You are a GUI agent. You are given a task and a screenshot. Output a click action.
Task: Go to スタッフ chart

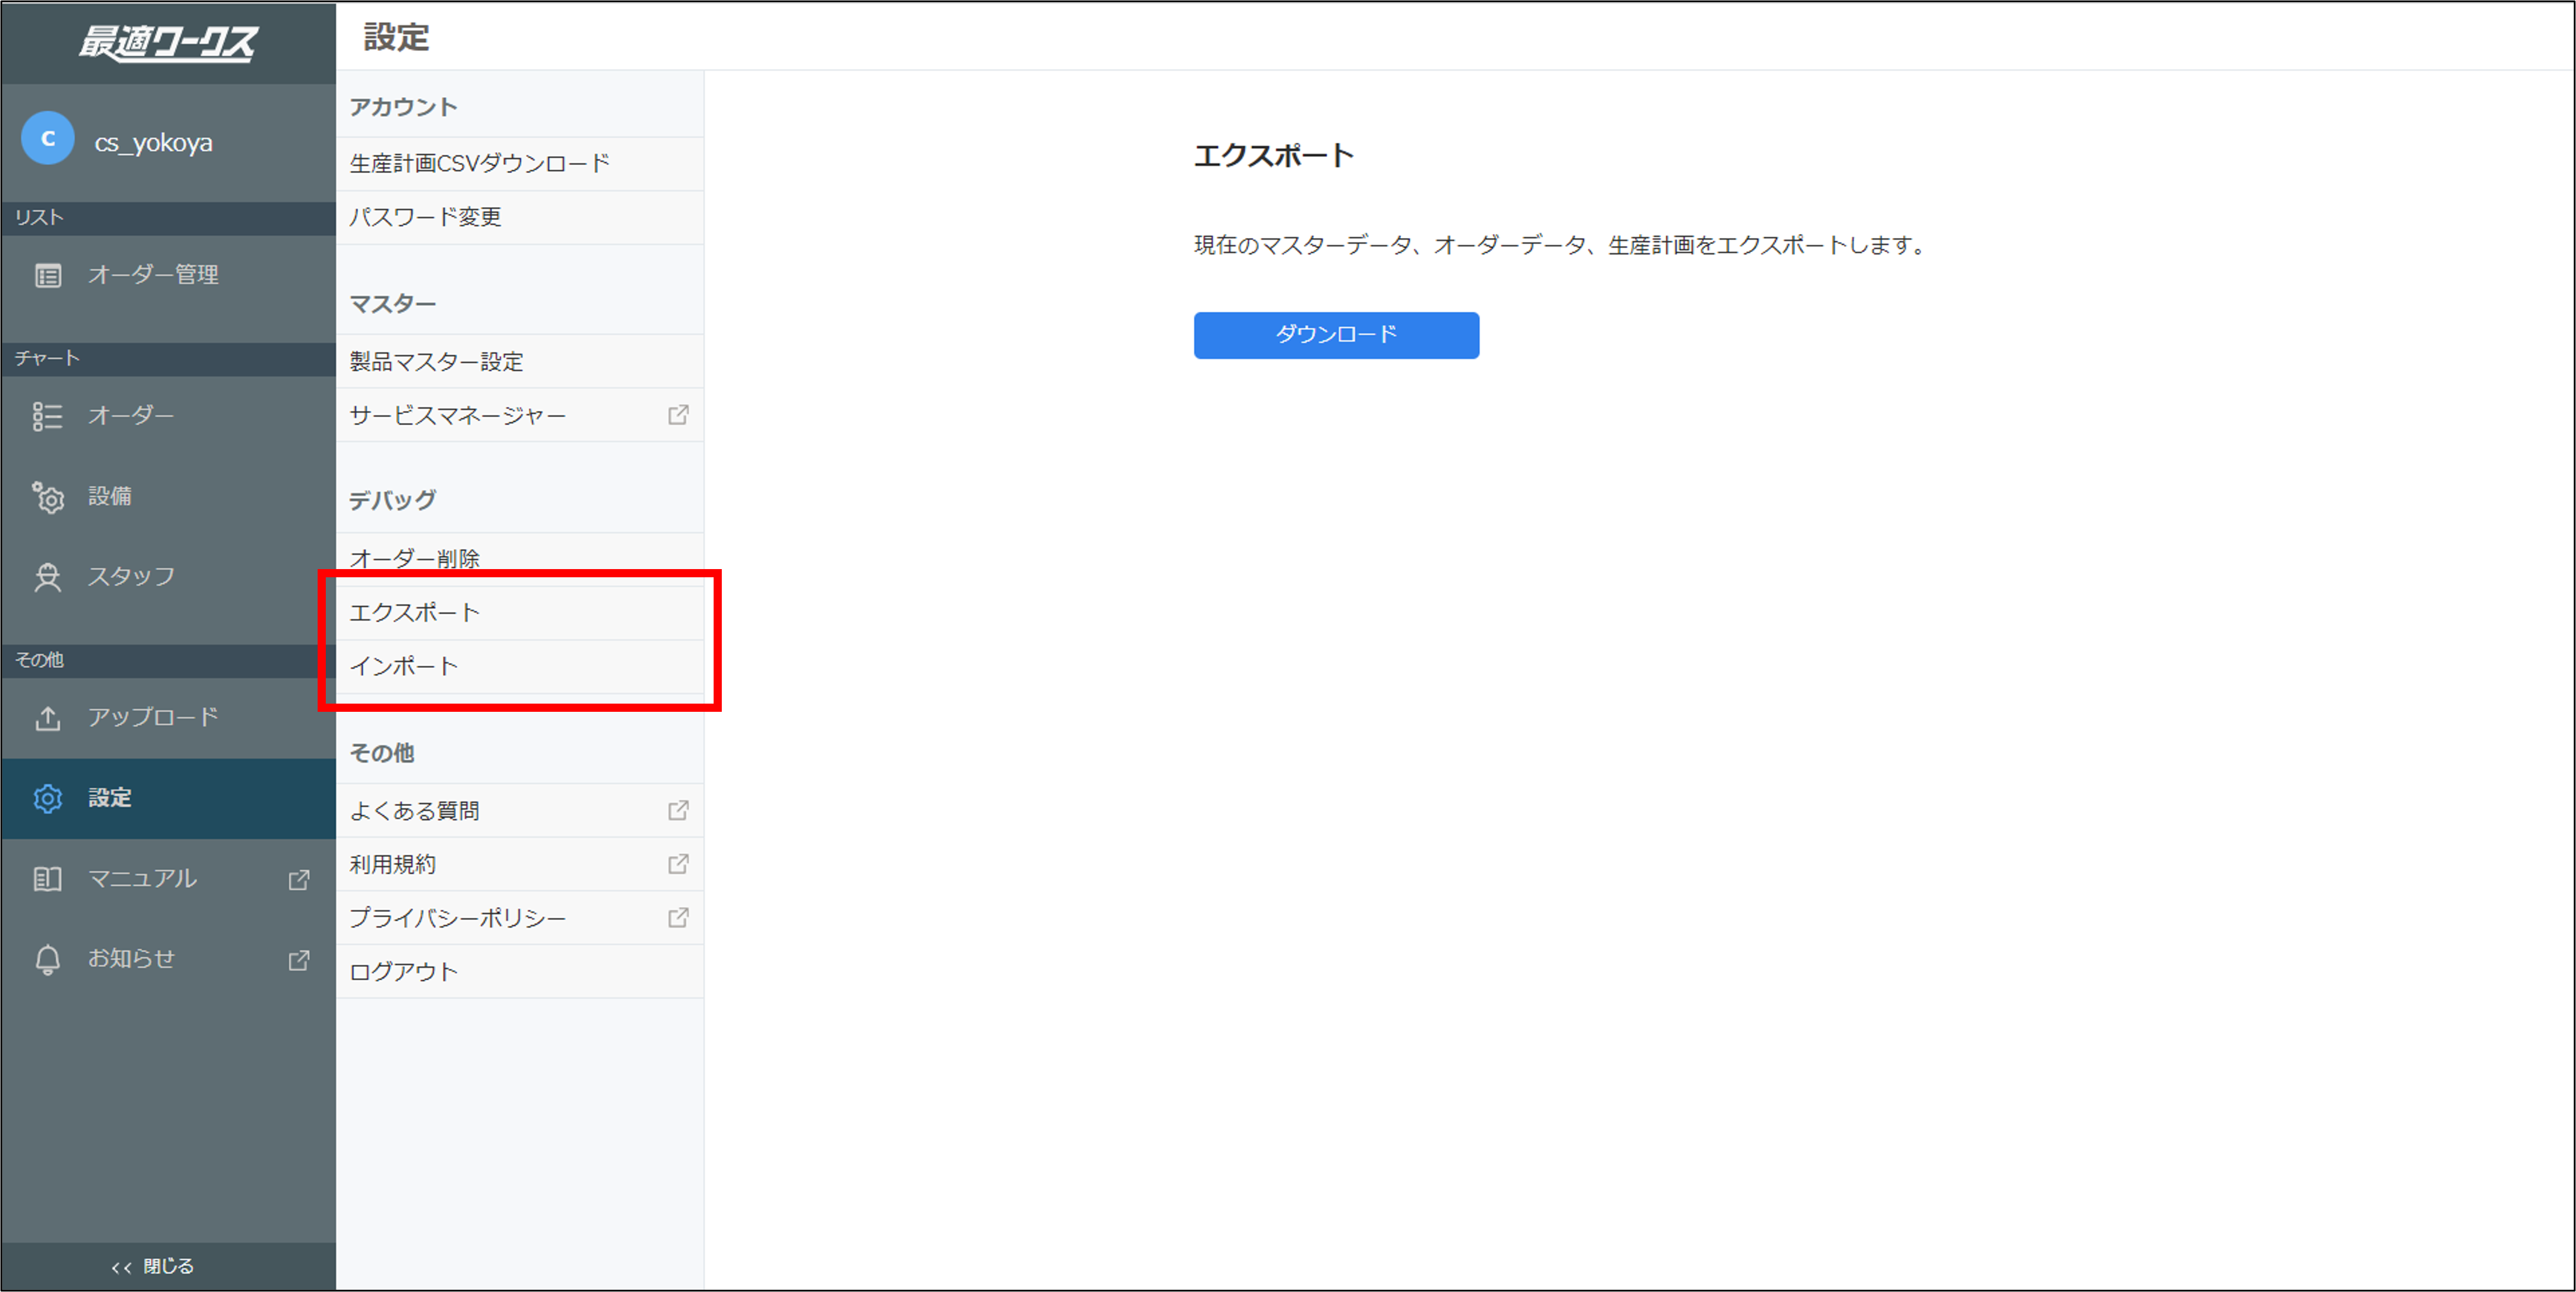pyautogui.click(x=168, y=577)
